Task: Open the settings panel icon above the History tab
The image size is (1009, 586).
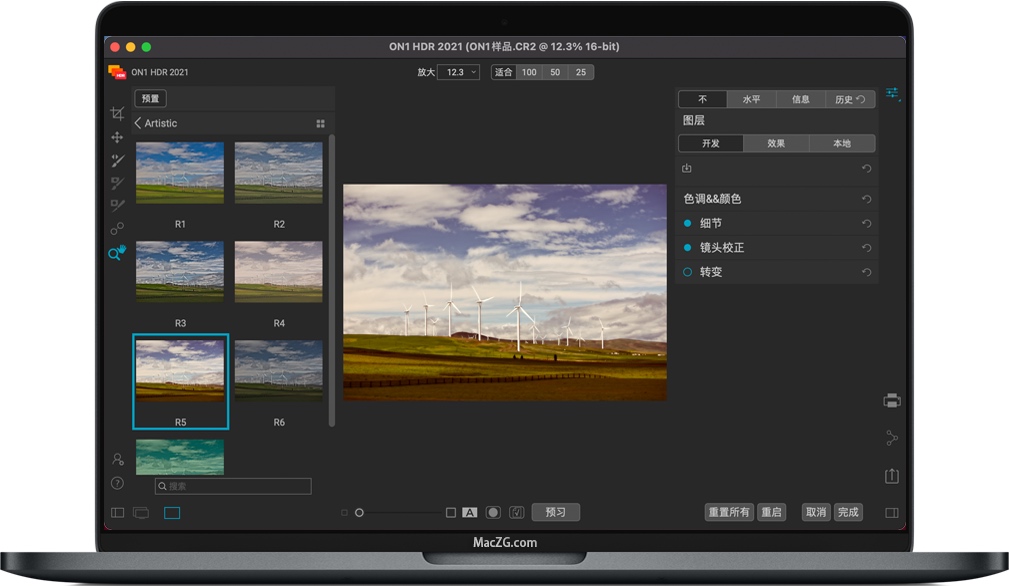Action: [x=893, y=93]
